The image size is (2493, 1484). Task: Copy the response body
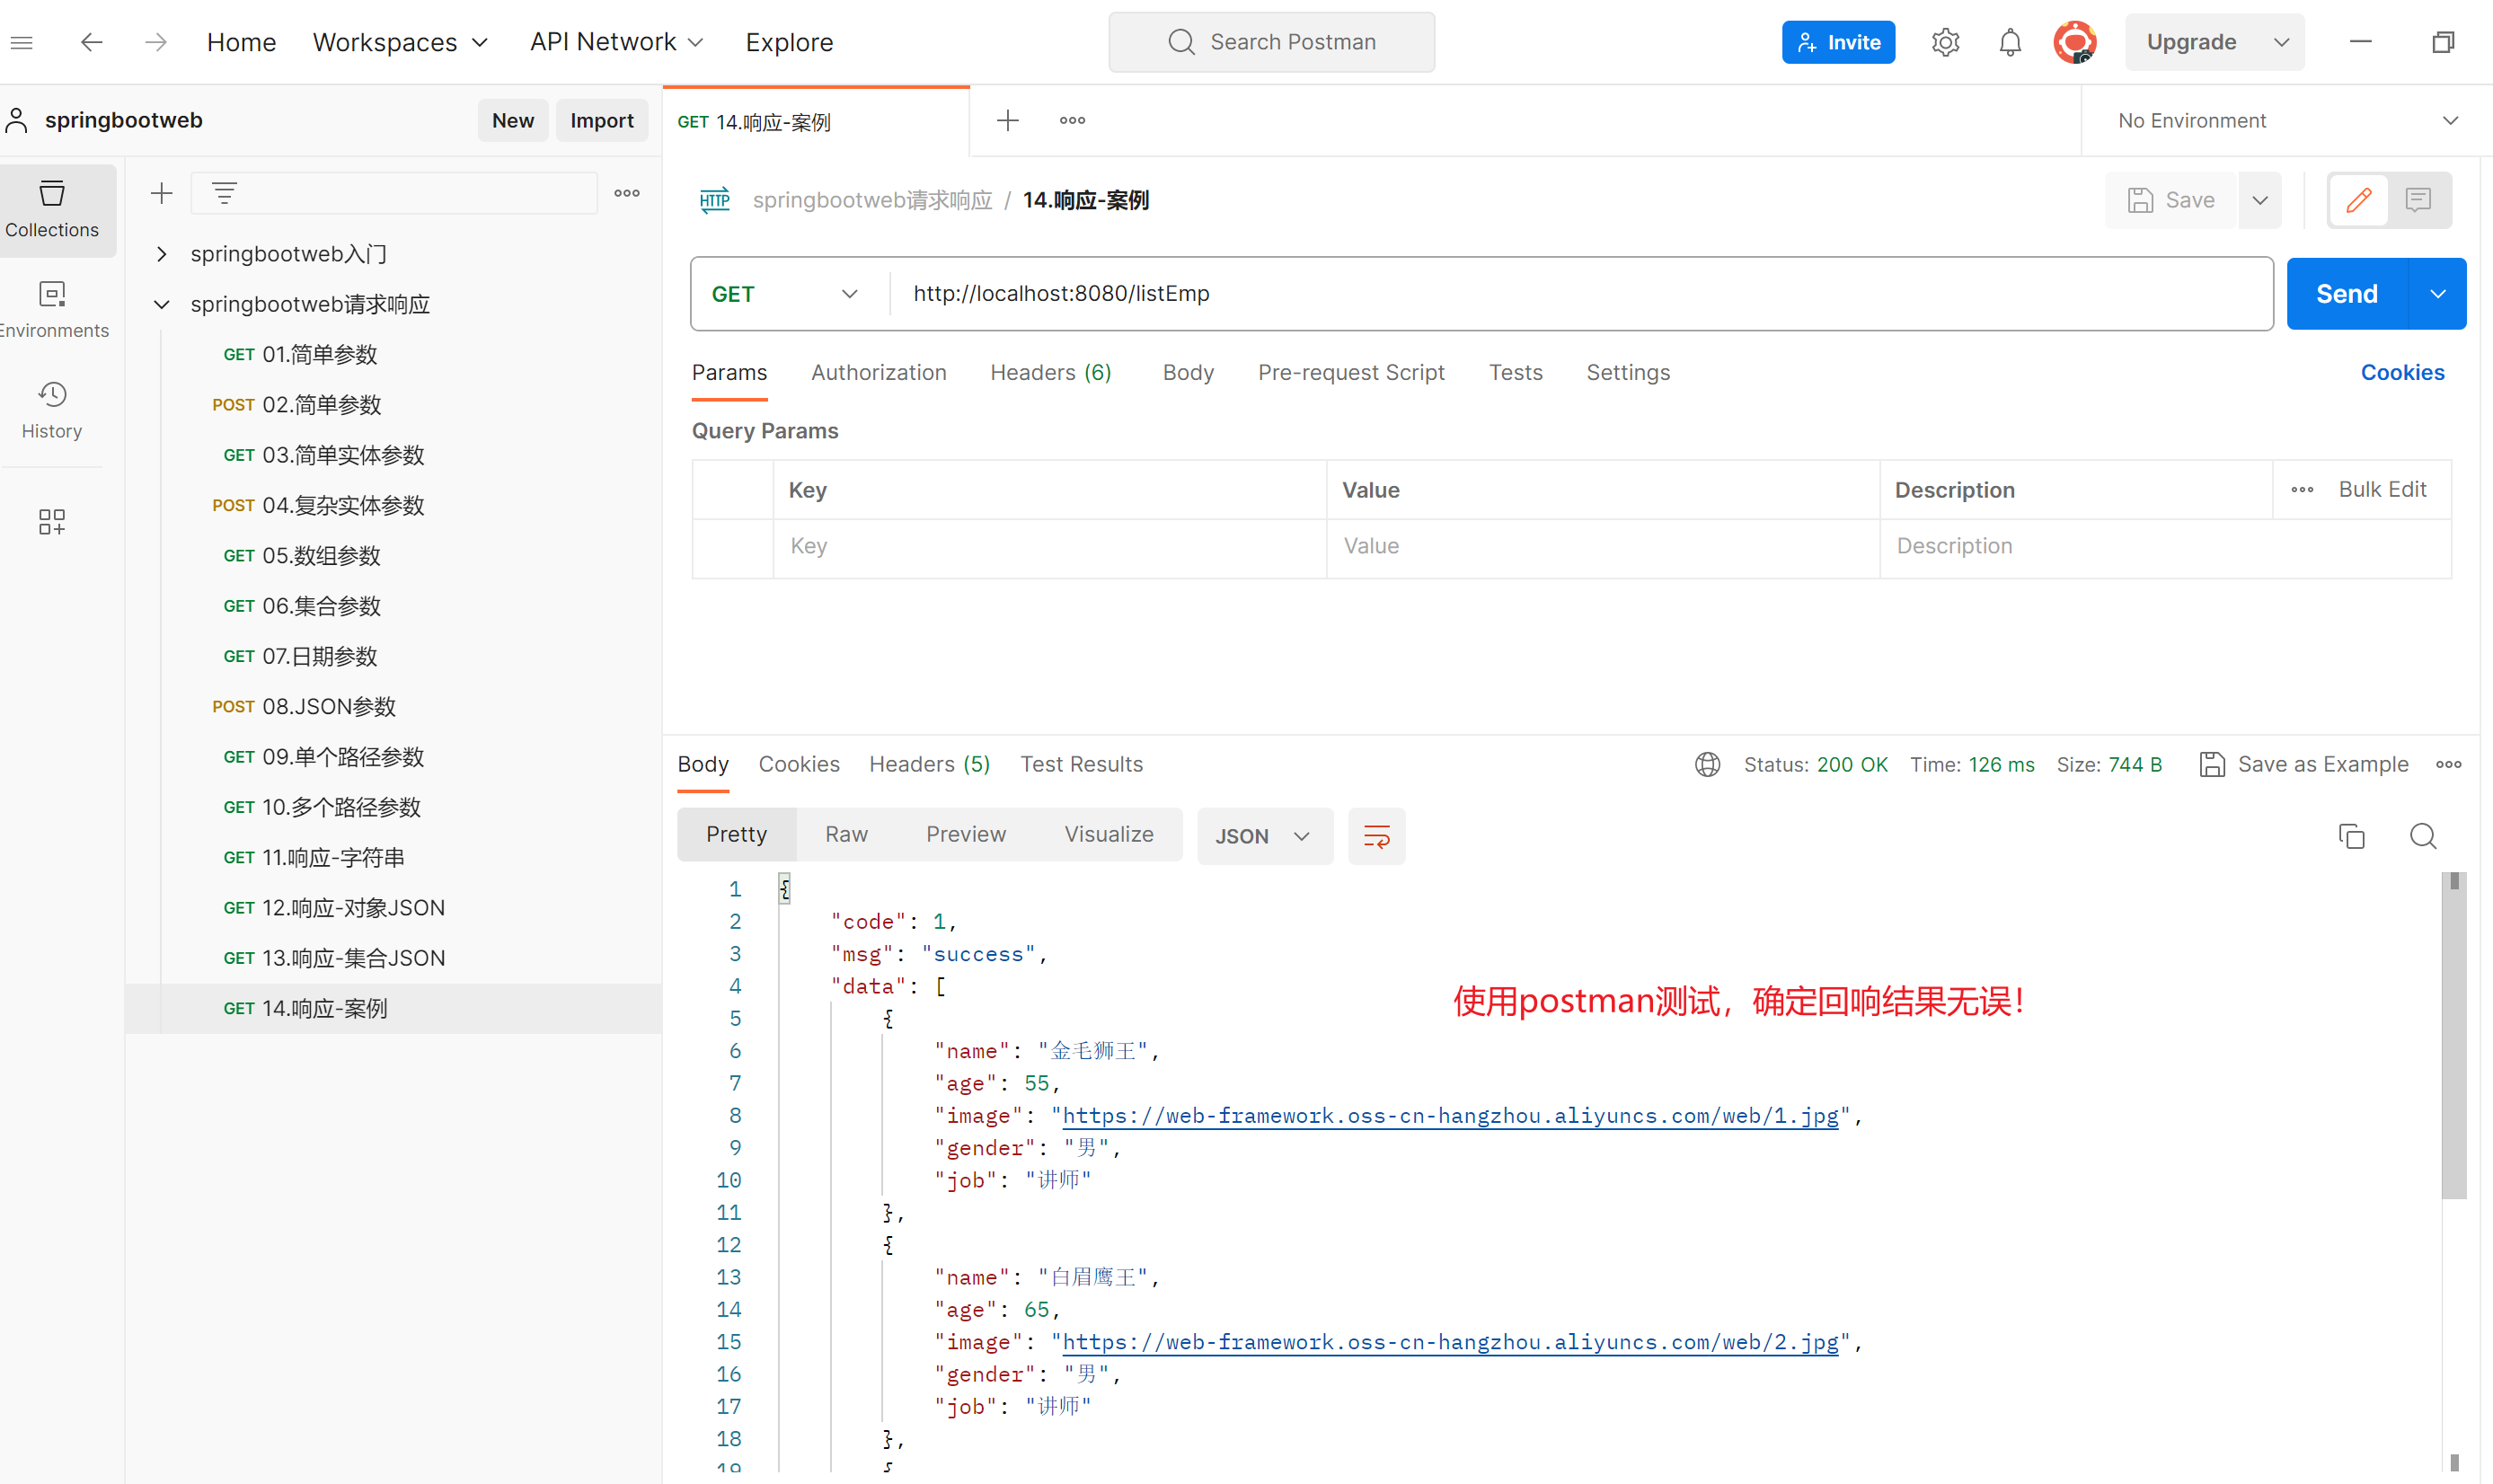(x=2352, y=836)
